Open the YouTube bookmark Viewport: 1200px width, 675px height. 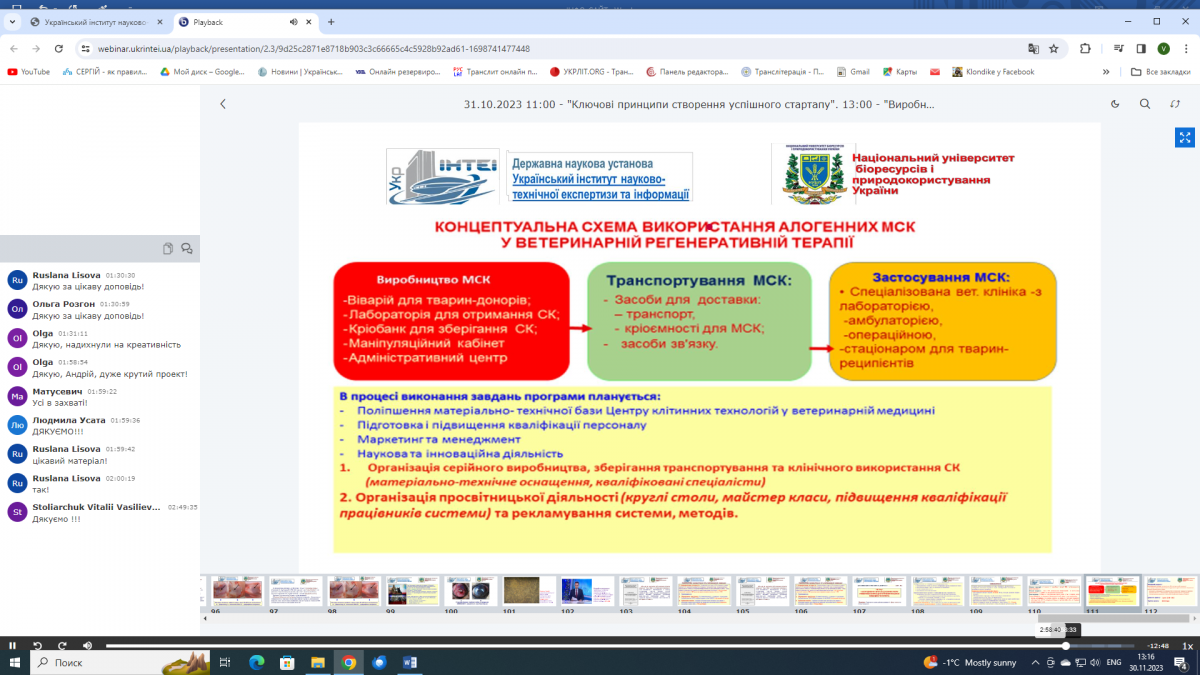pyautogui.click(x=28, y=72)
